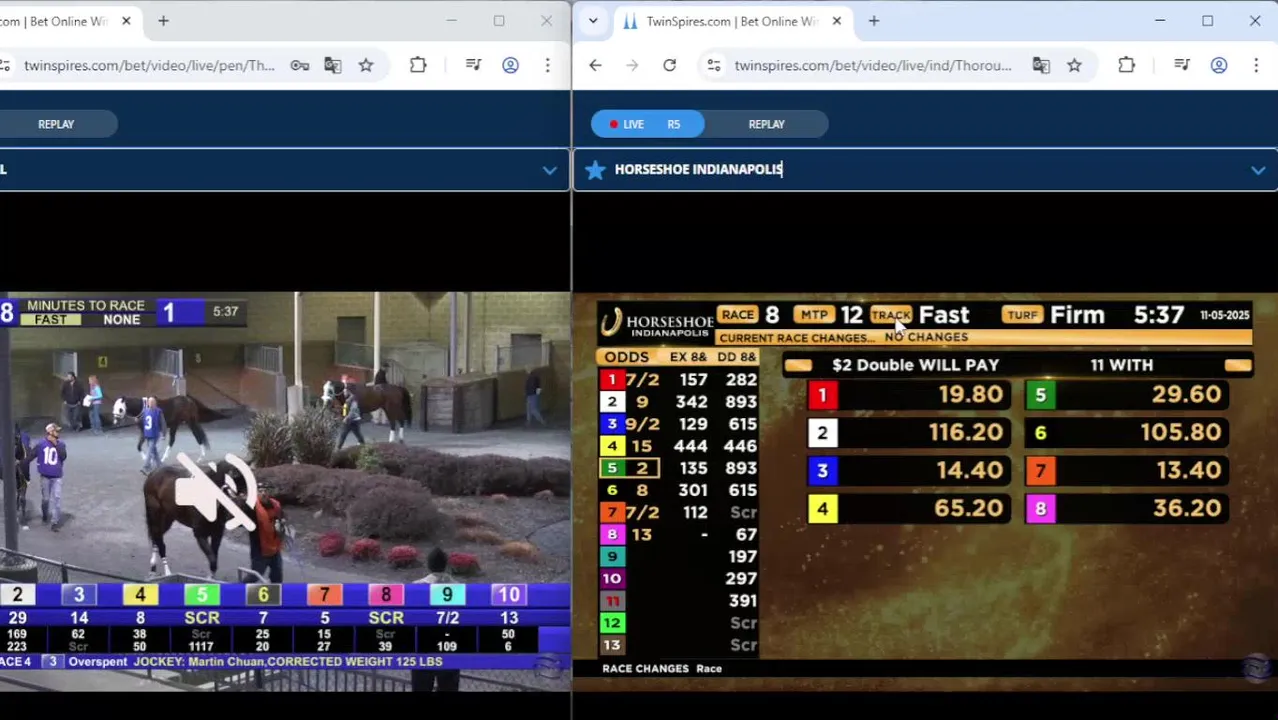This screenshot has height=720, width=1278.
Task: Expand Horseshoe Indianapolis track chevron
Action: click(x=1258, y=170)
